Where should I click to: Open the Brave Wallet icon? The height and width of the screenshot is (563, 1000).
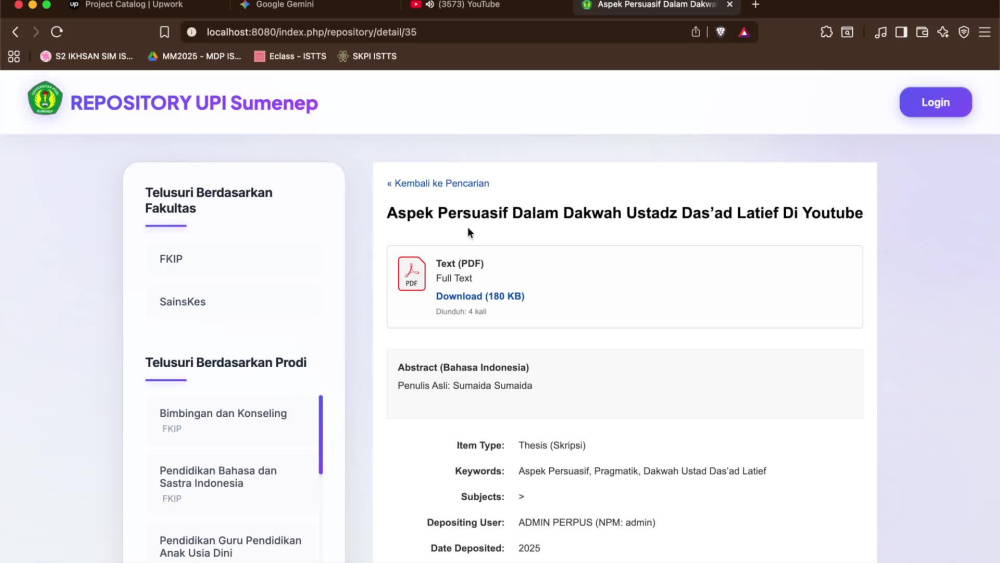922,32
